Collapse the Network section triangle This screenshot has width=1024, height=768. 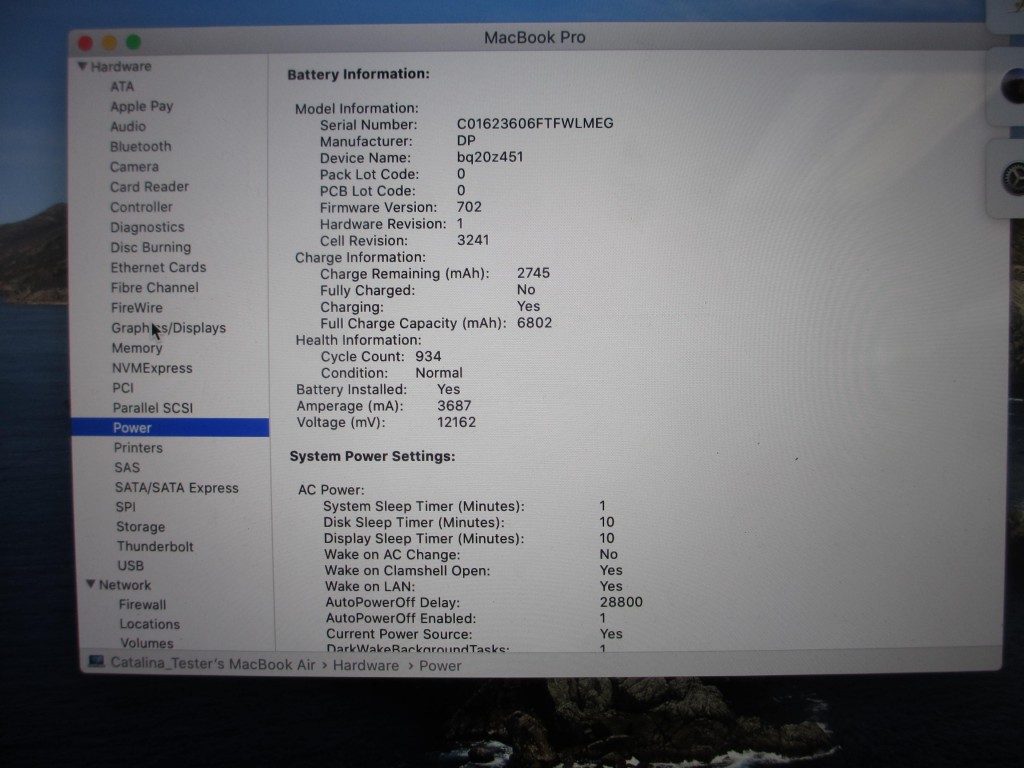(91, 584)
